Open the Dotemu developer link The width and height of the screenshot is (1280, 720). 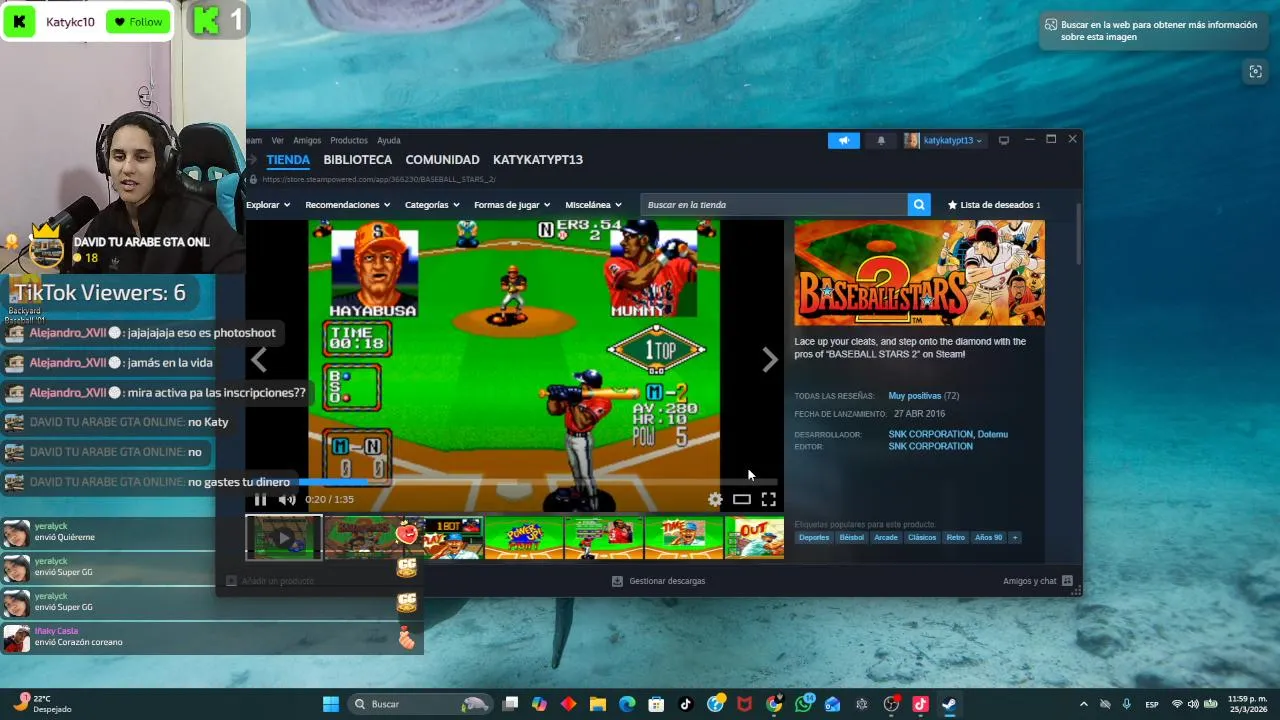point(993,434)
